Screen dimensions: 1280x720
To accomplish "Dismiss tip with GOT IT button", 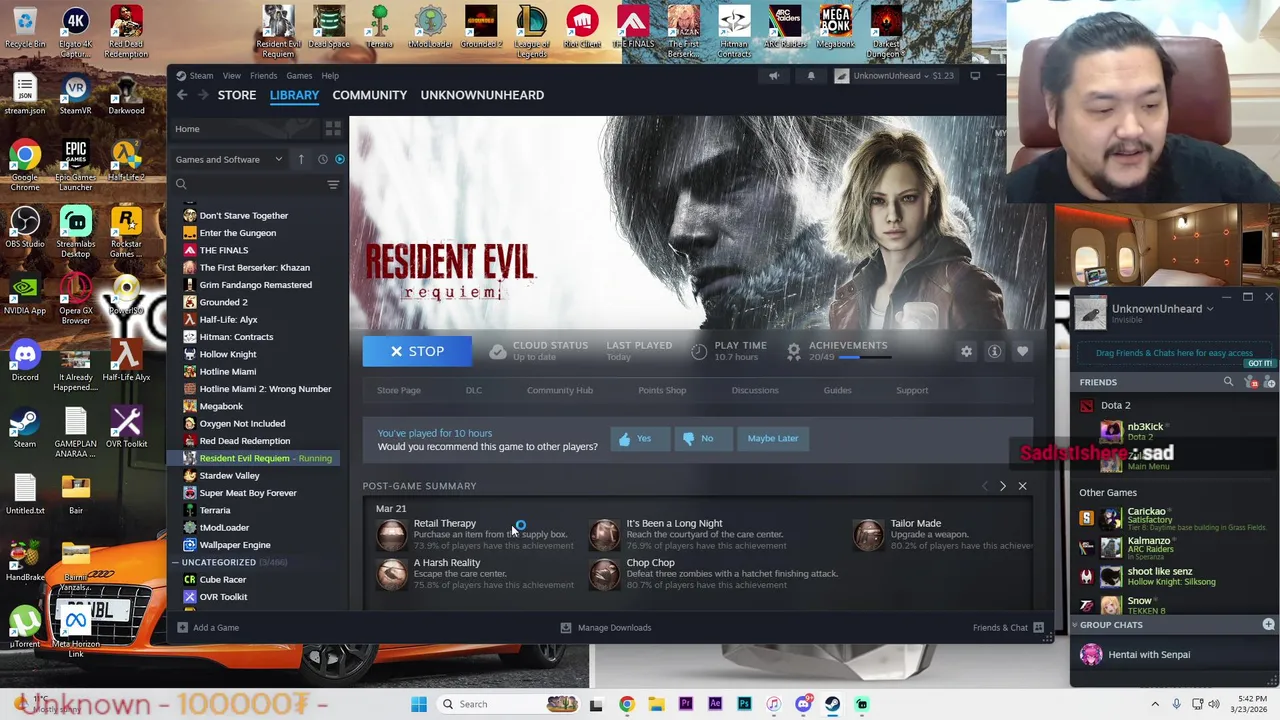I will point(1260,364).
